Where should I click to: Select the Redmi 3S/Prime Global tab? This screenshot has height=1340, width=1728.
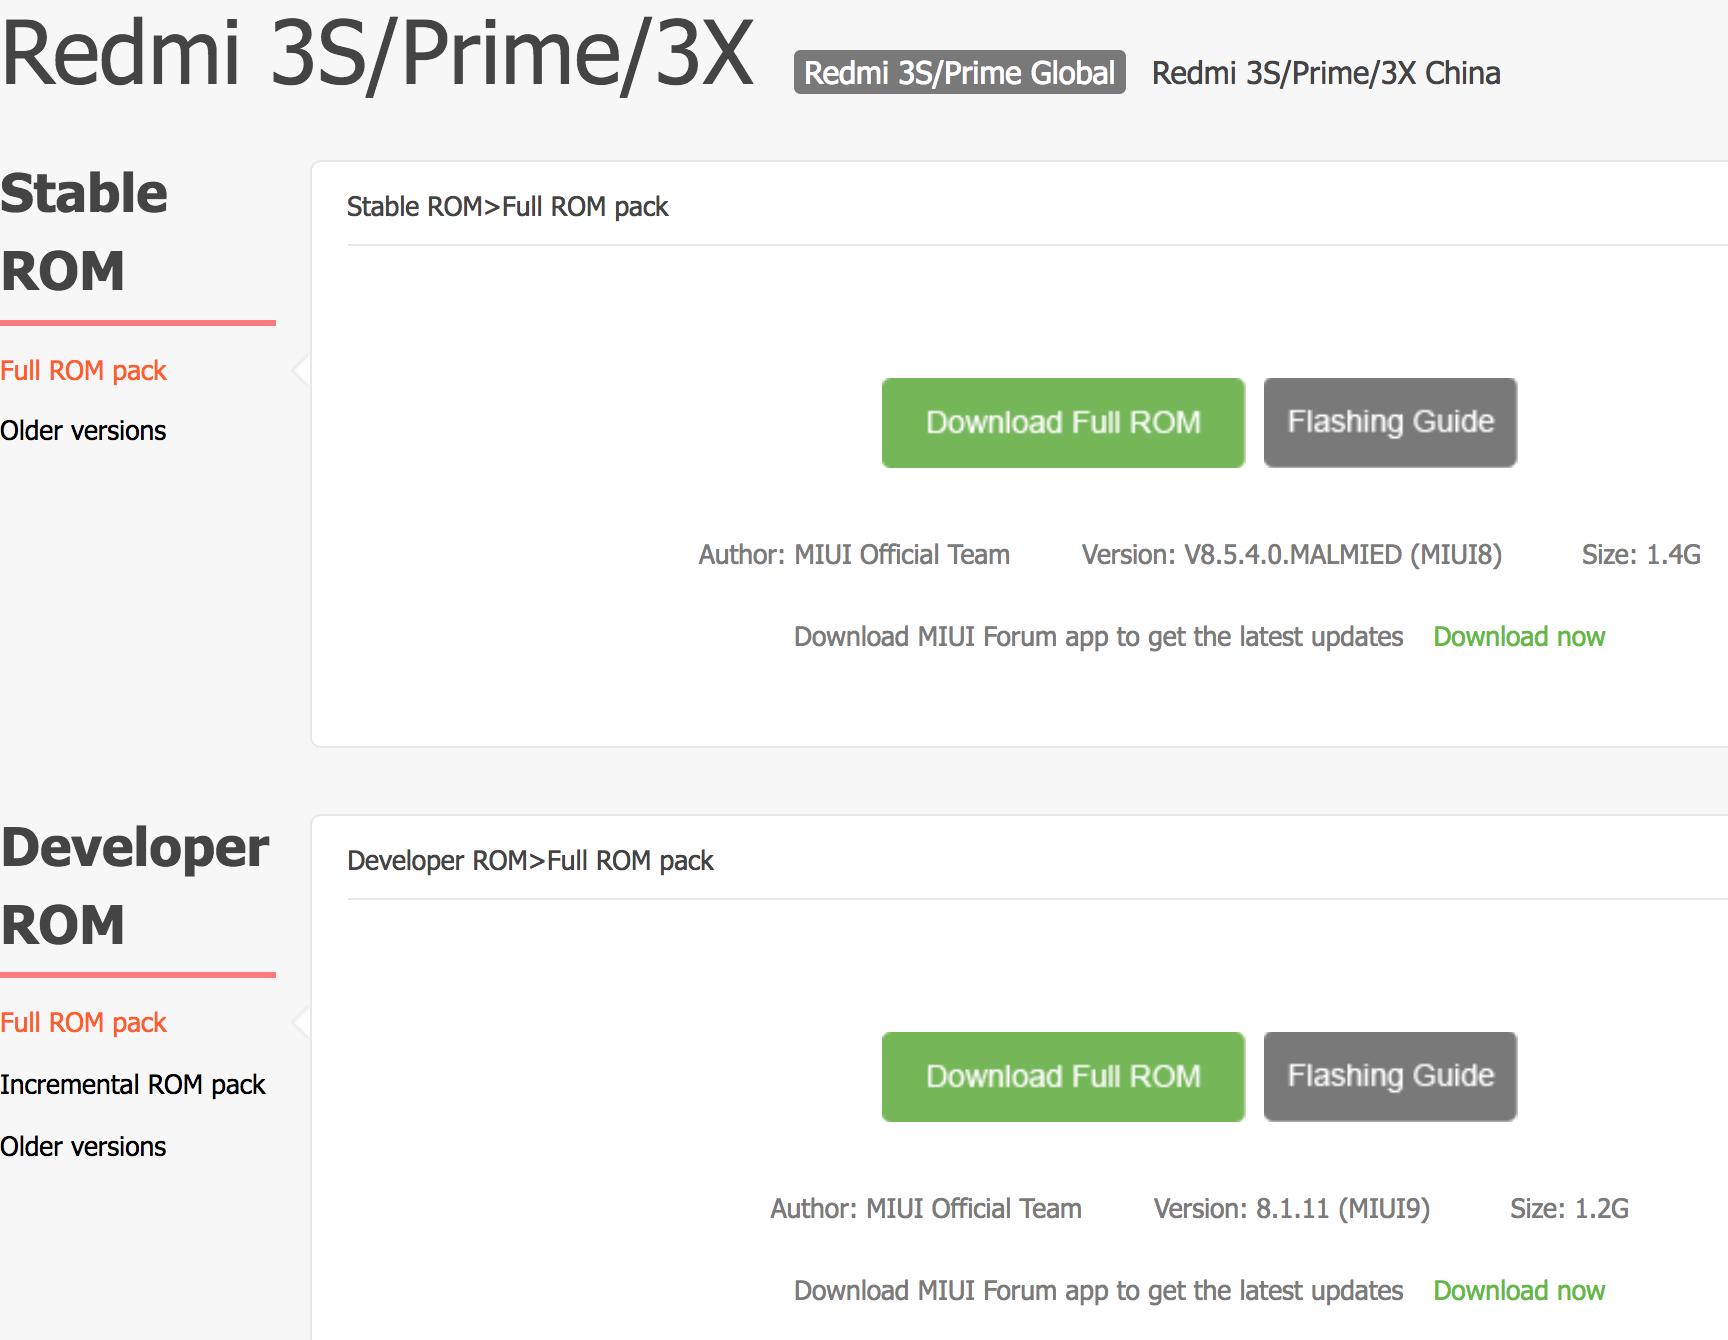tap(959, 73)
